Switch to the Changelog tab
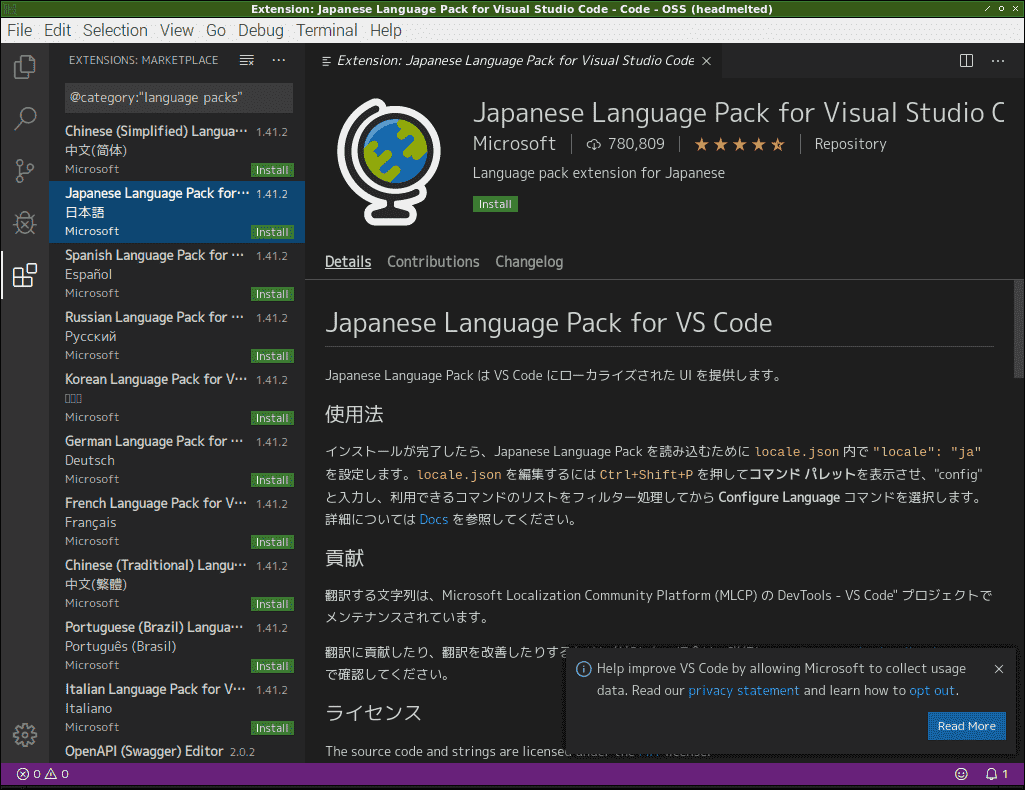This screenshot has height=790, width=1025. (x=529, y=262)
